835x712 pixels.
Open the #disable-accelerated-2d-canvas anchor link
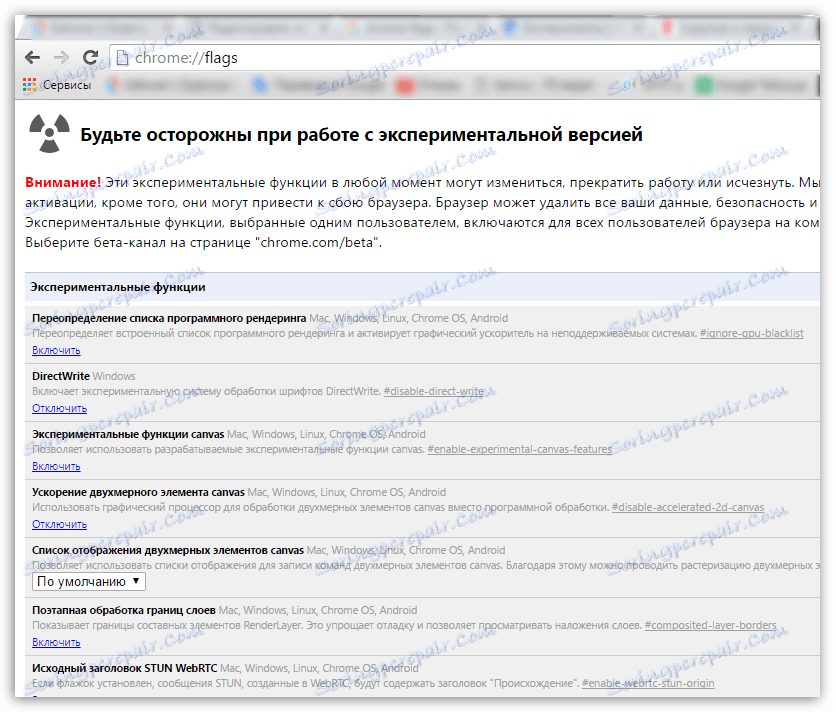click(x=687, y=508)
